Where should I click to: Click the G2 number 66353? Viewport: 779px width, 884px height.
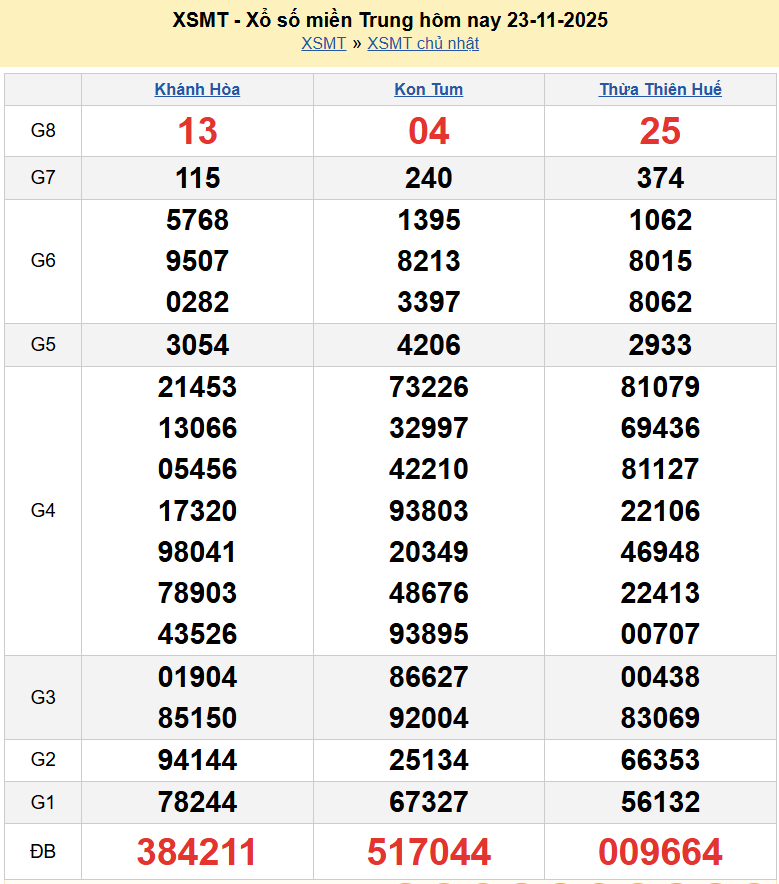coord(660,760)
